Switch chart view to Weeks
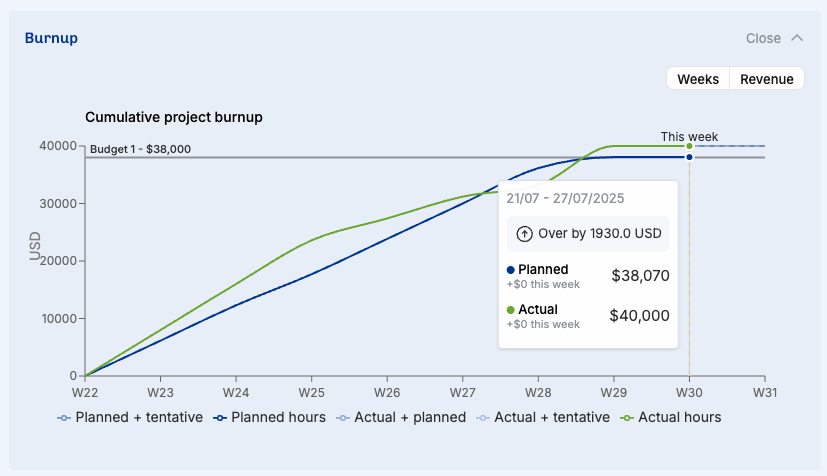The width and height of the screenshot is (827, 476). point(698,79)
